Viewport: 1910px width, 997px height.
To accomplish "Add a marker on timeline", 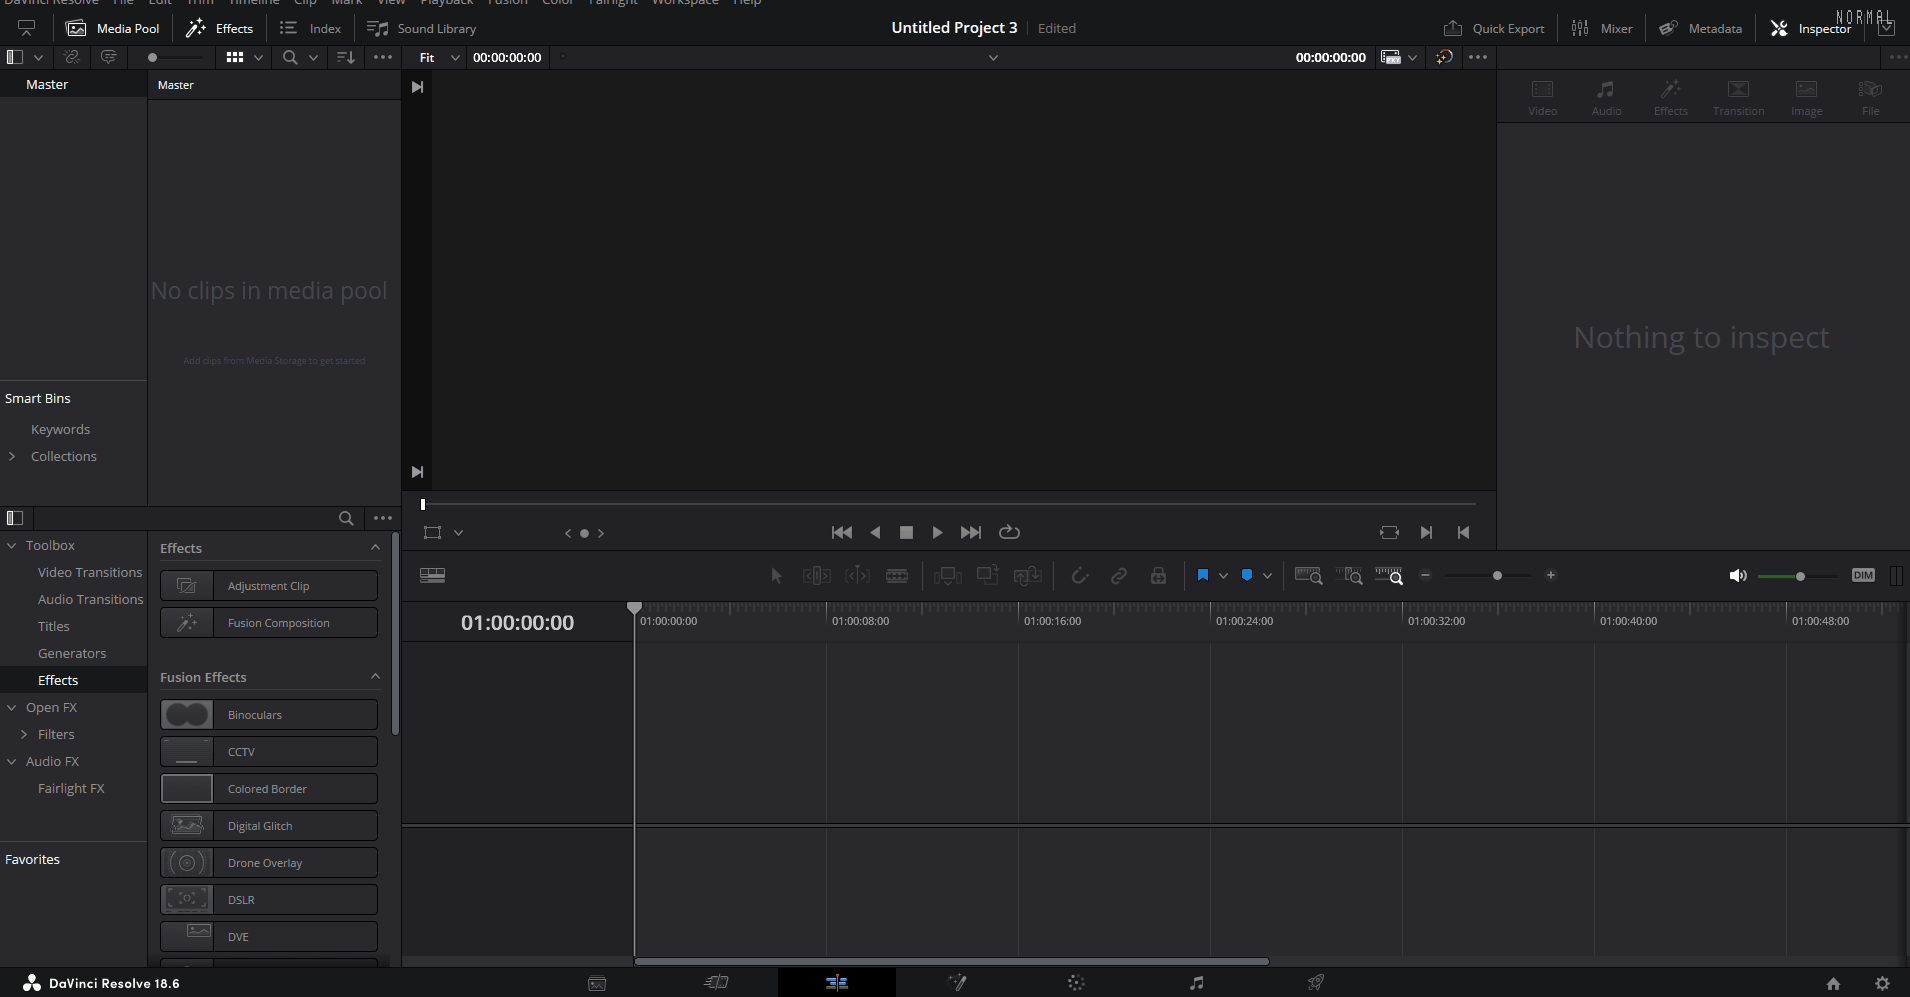I will tap(1247, 575).
